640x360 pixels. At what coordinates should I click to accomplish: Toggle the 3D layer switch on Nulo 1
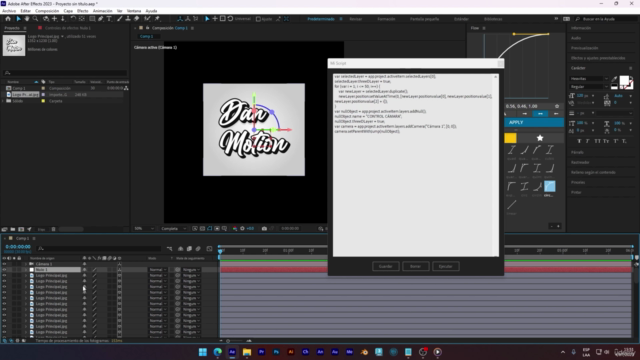pos(119,270)
